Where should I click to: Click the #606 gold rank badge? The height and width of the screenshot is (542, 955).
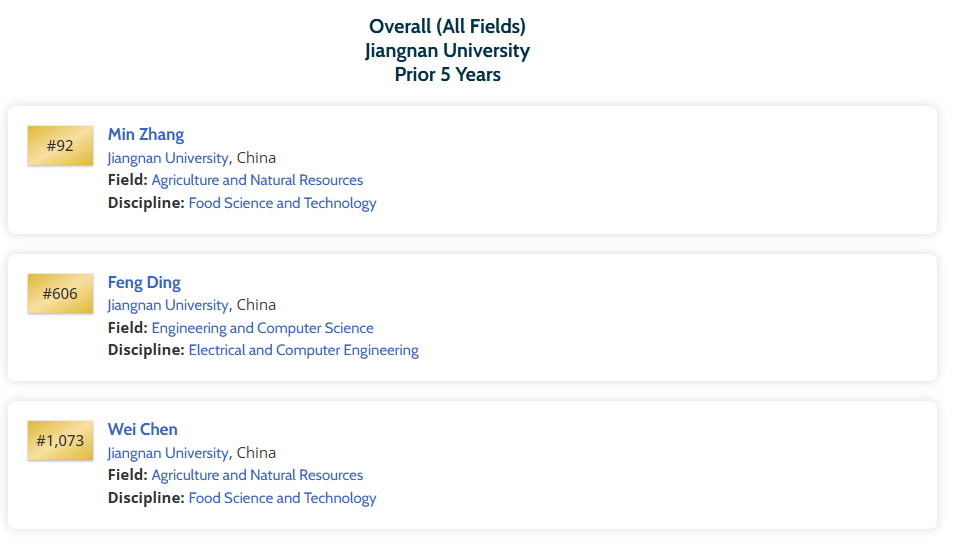[x=60, y=294]
